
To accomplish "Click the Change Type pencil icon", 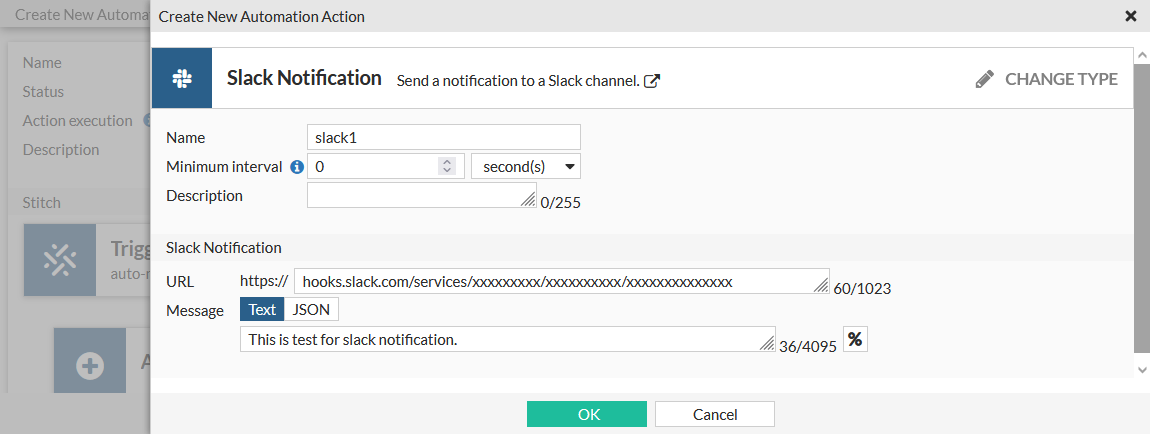I will pos(985,79).
